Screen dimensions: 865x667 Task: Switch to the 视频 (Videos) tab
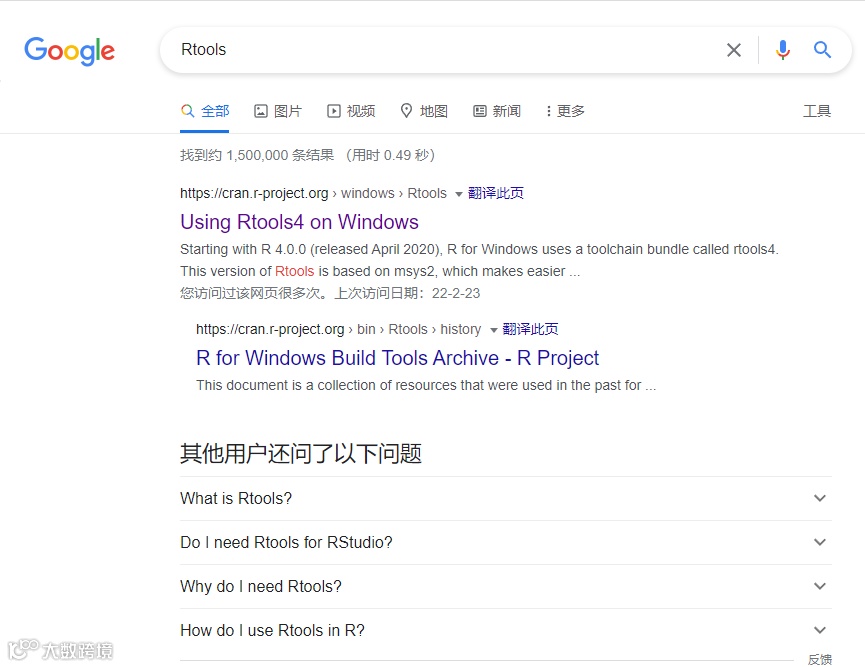tap(351, 111)
